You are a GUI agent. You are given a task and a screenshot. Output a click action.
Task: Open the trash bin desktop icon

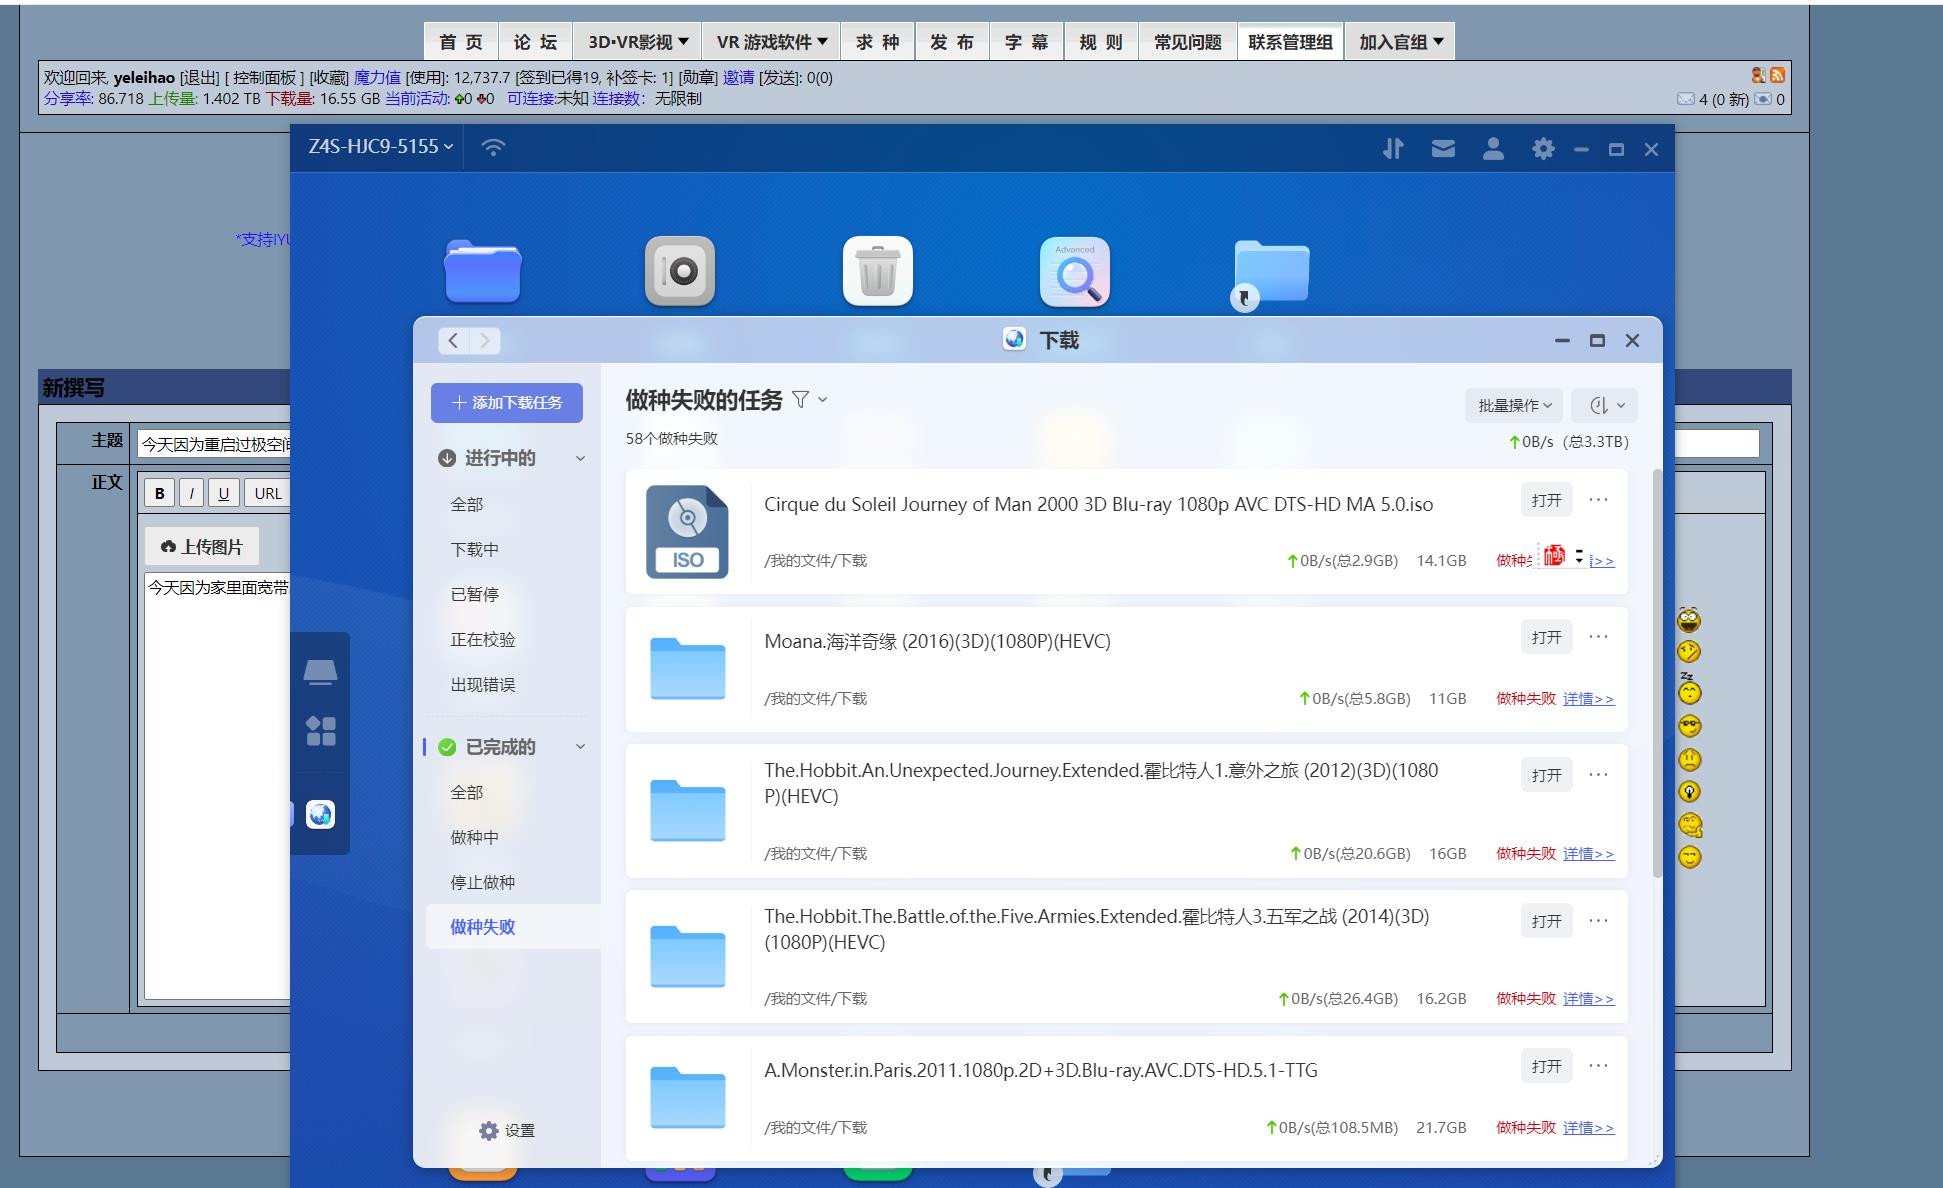pyautogui.click(x=877, y=271)
